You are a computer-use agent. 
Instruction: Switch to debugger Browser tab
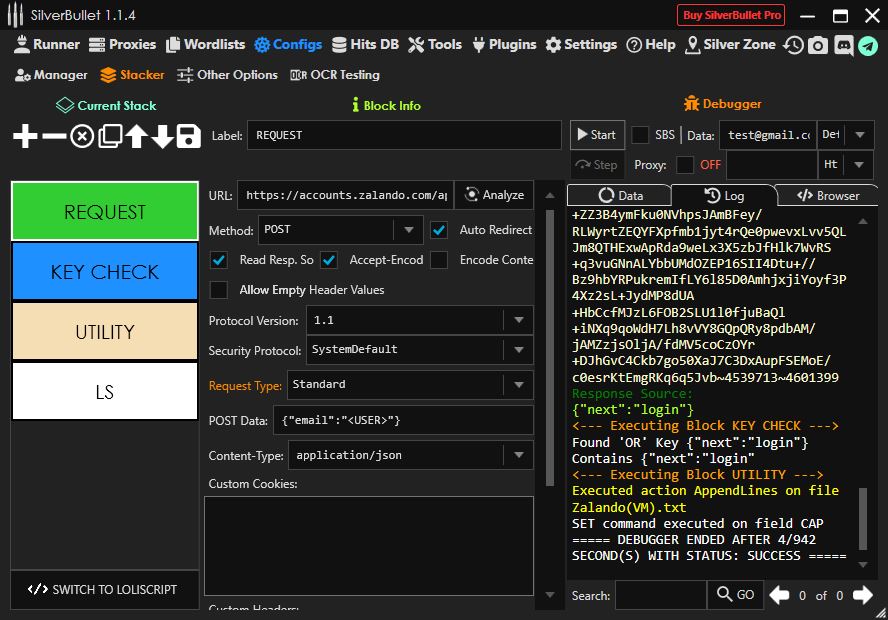point(827,195)
